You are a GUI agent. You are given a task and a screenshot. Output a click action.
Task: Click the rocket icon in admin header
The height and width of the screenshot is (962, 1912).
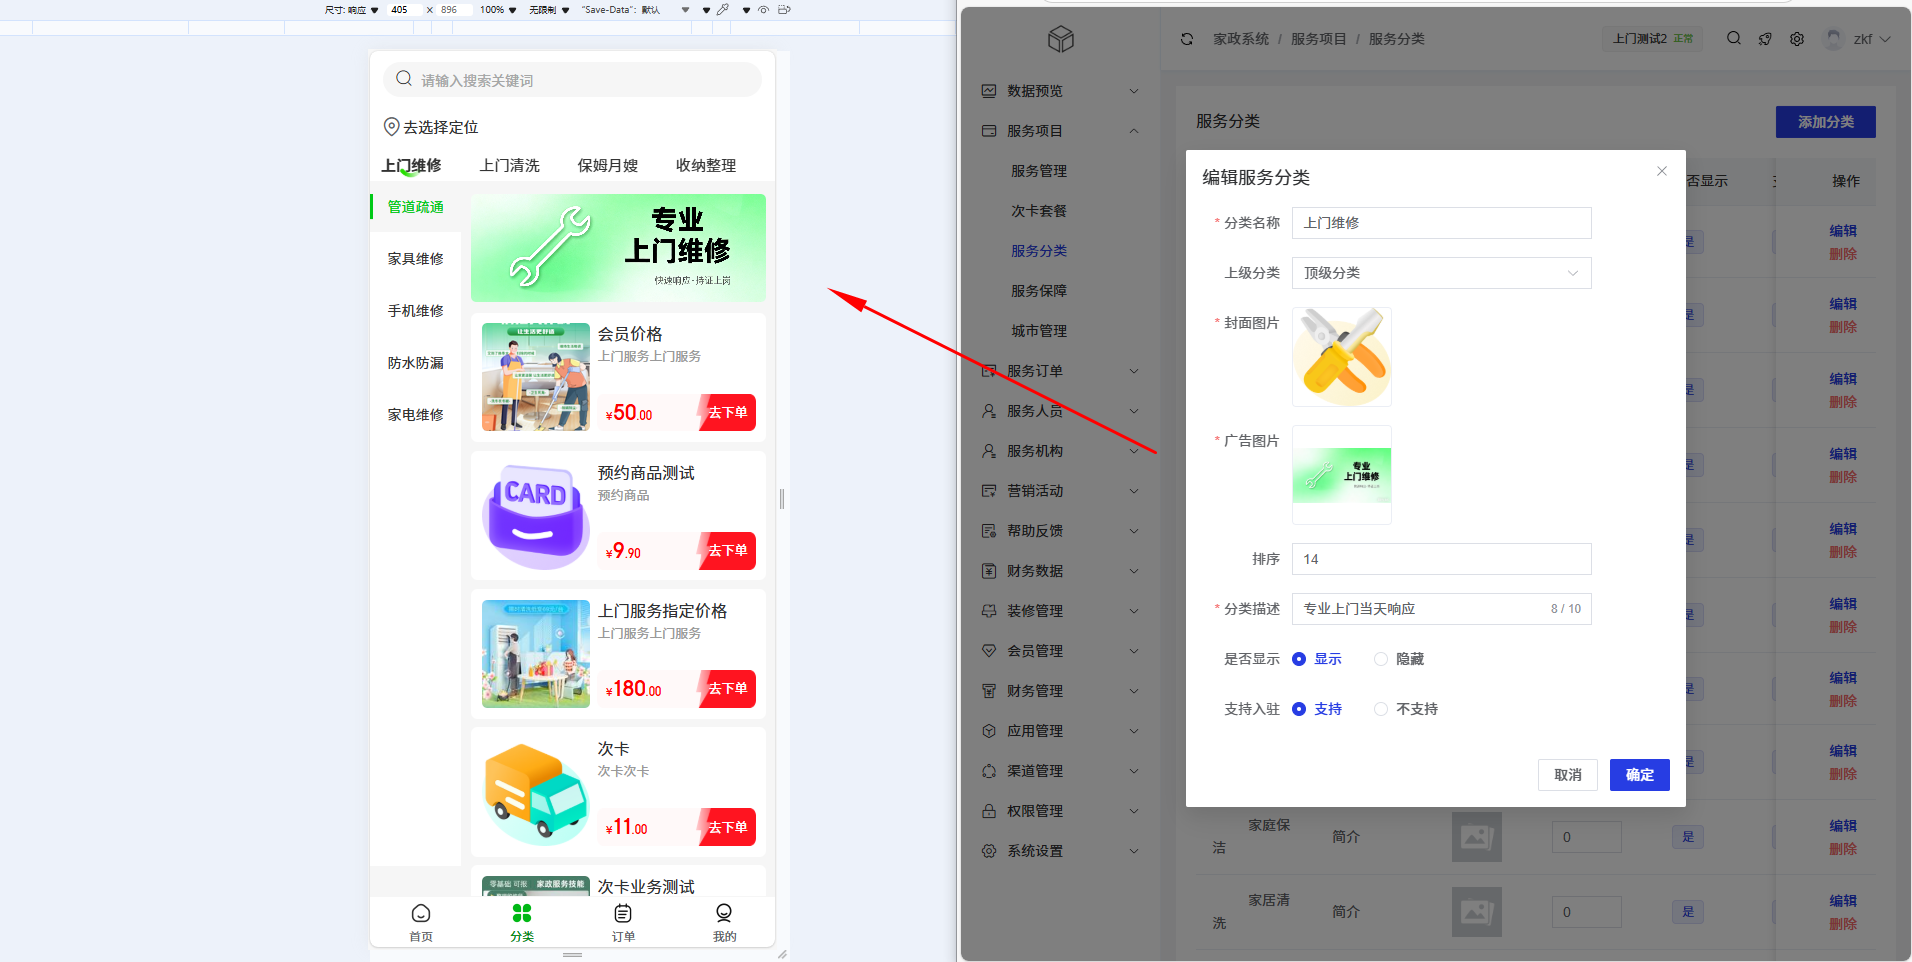[1765, 39]
